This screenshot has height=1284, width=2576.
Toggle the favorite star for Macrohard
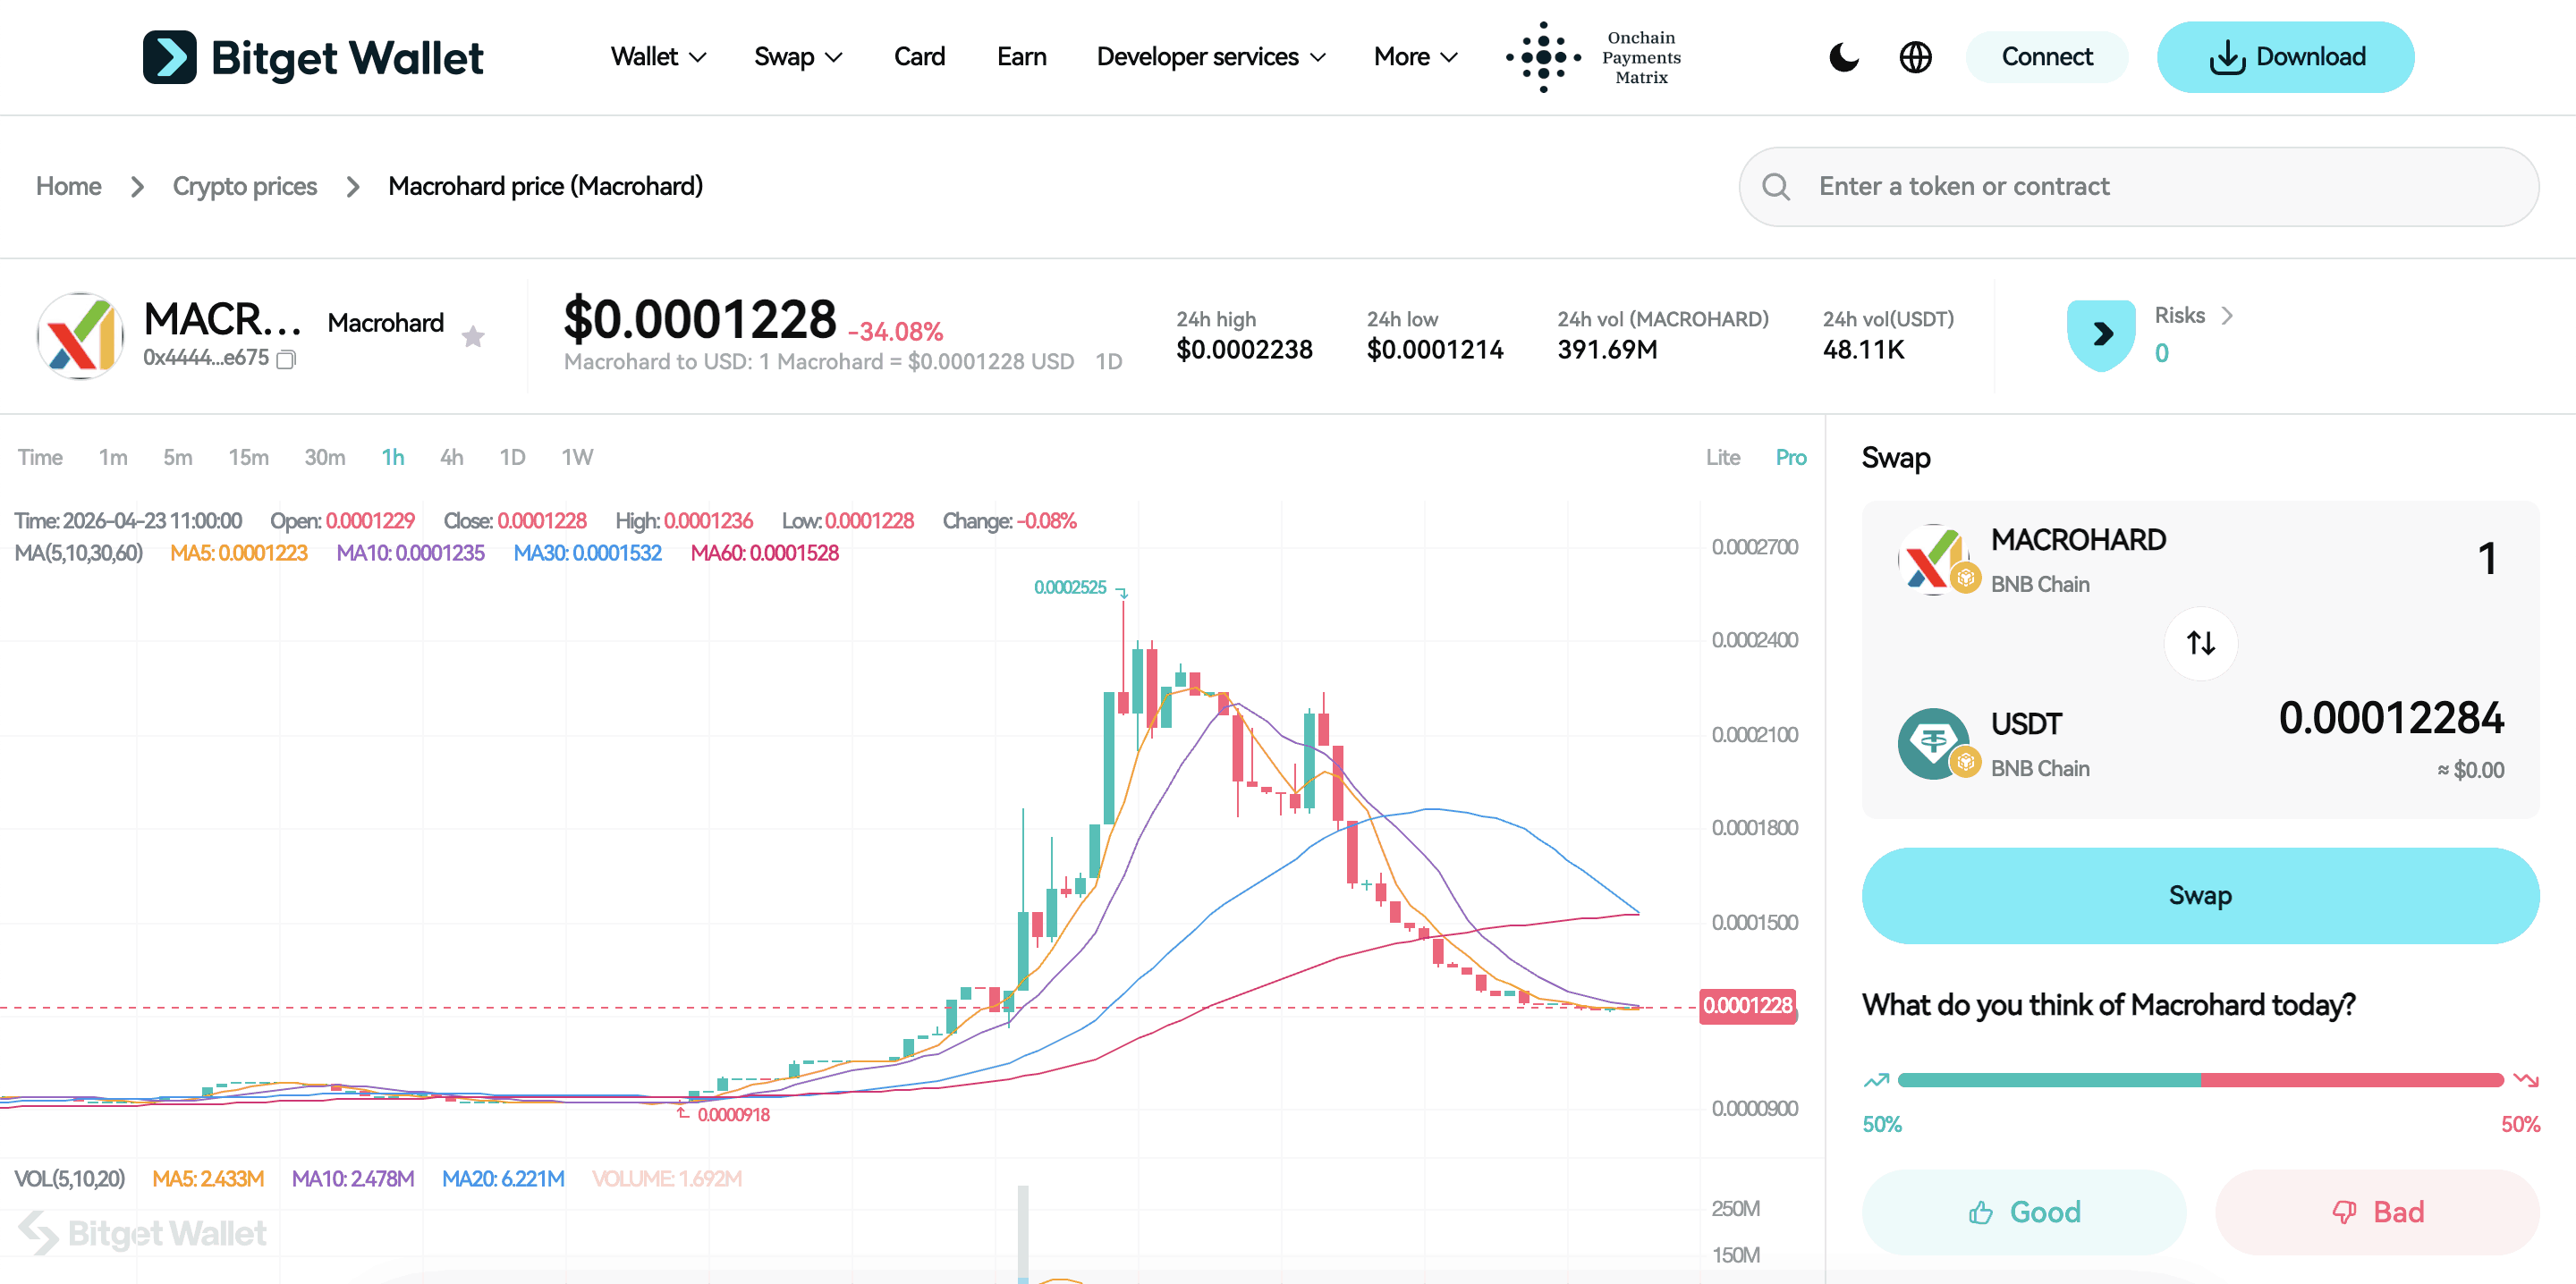click(473, 336)
